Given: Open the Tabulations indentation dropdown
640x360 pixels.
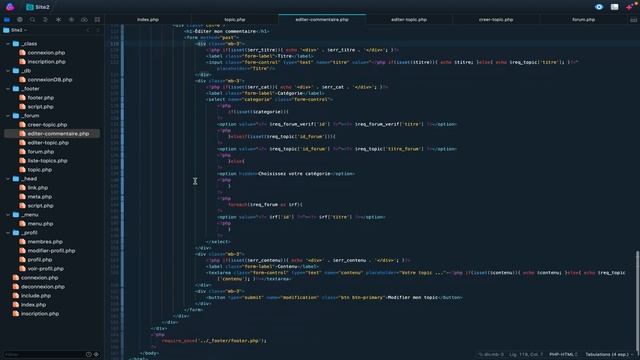Looking at the screenshot, I should click(x=609, y=354).
